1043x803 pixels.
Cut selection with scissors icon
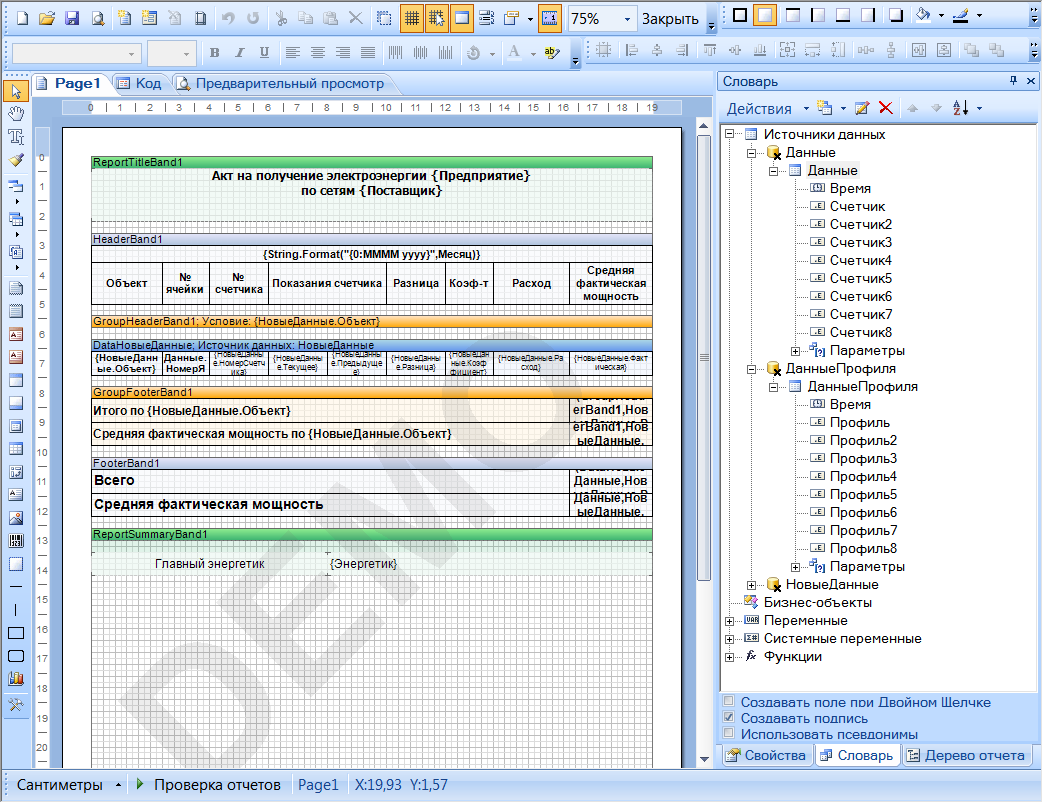281,18
